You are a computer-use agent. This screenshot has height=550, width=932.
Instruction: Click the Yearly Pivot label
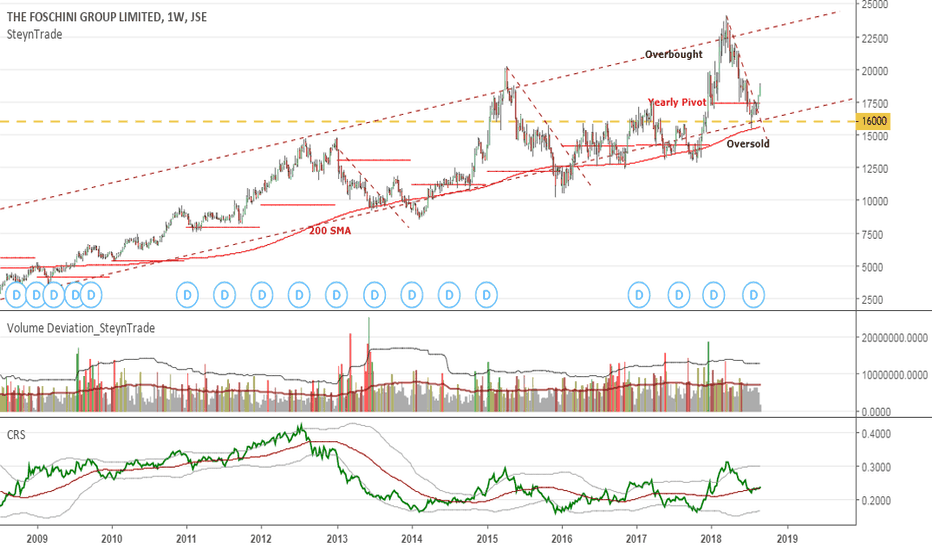677,102
